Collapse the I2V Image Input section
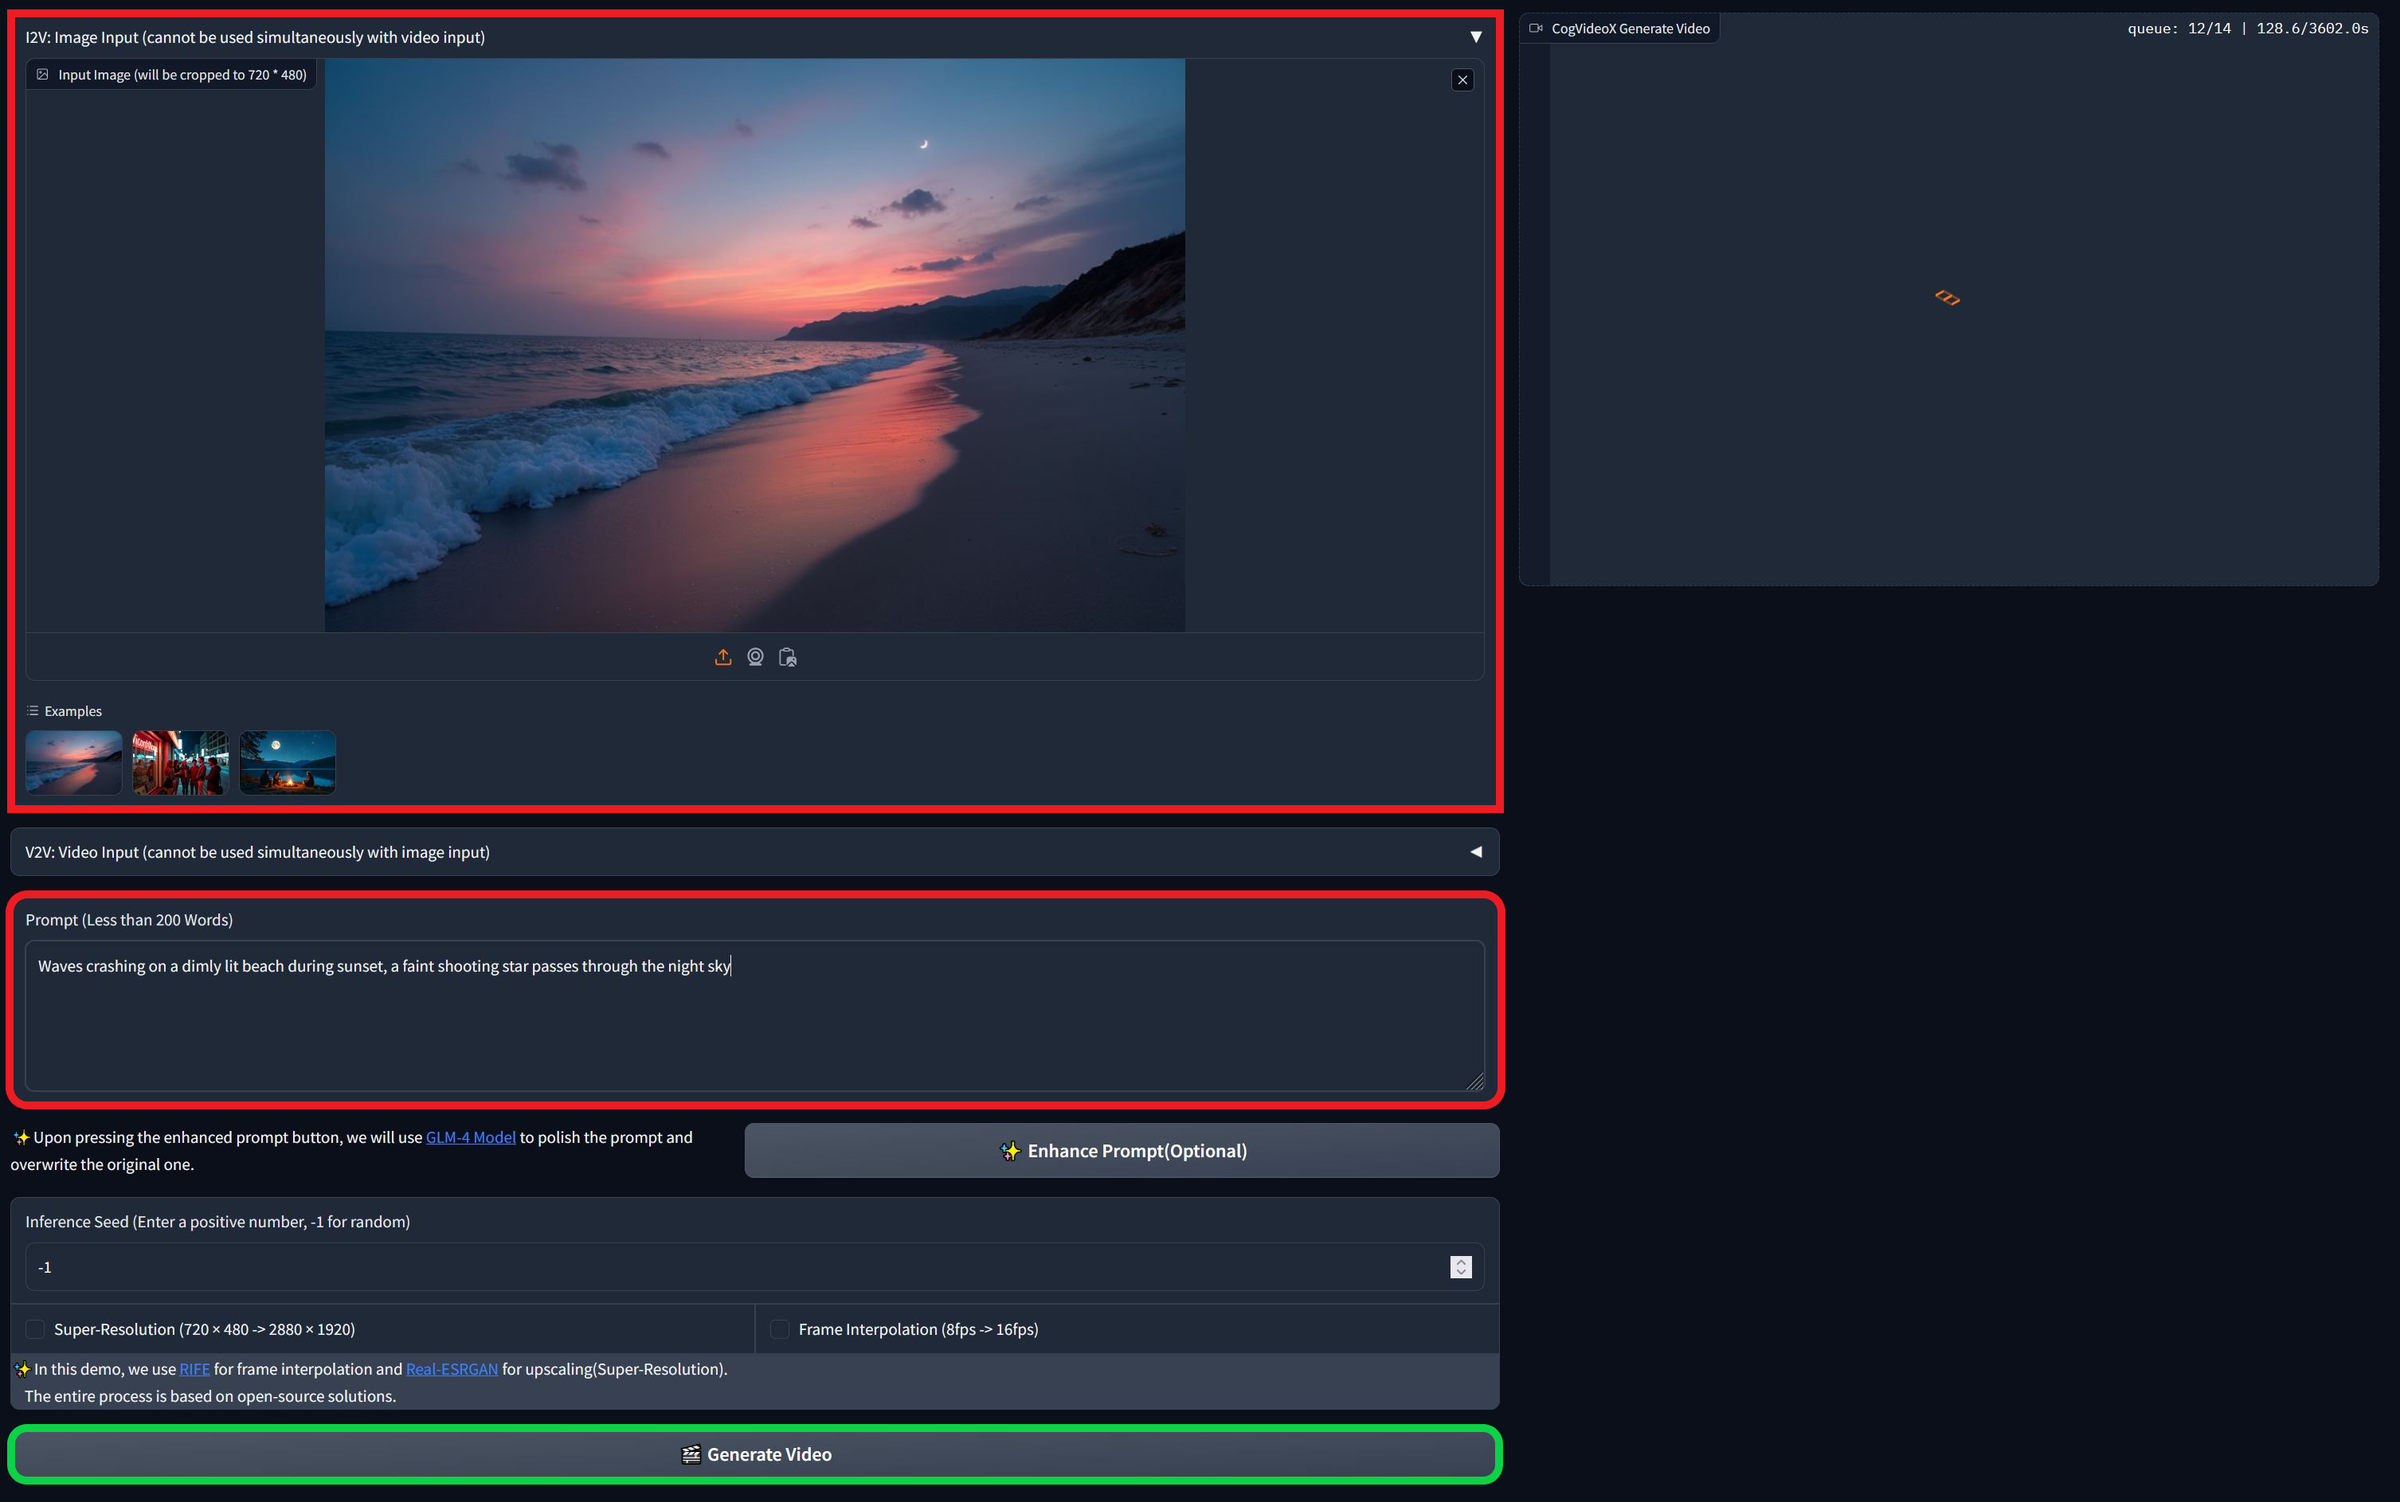This screenshot has height=1502, width=2400. (1477, 37)
